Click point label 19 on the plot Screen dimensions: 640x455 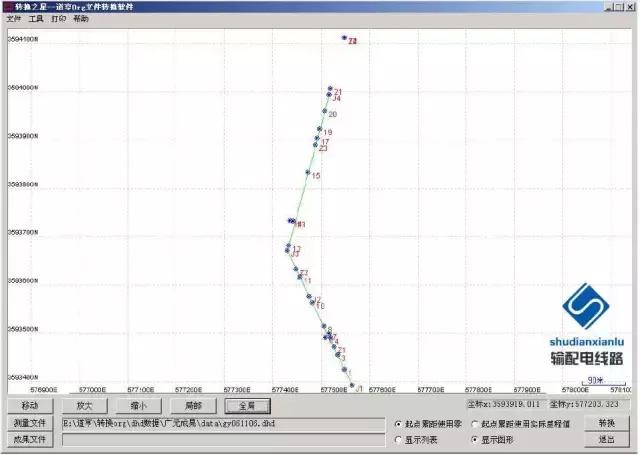pos(328,132)
